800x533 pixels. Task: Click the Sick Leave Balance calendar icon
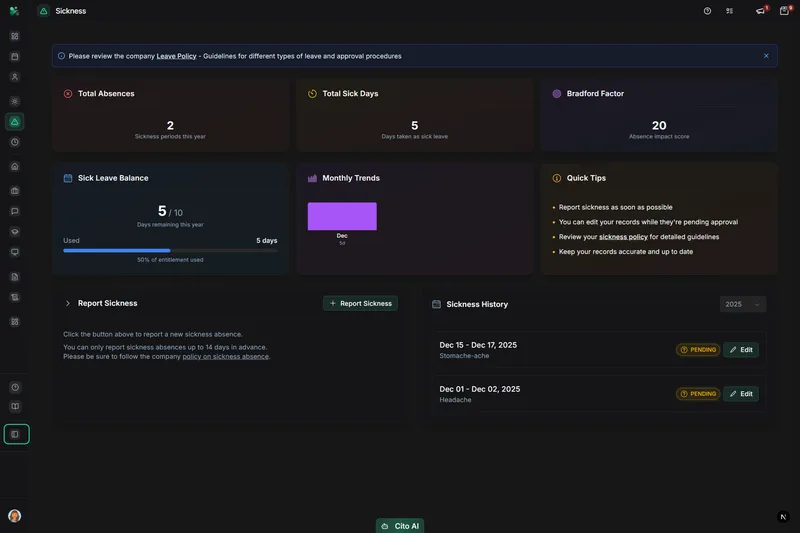pos(68,178)
